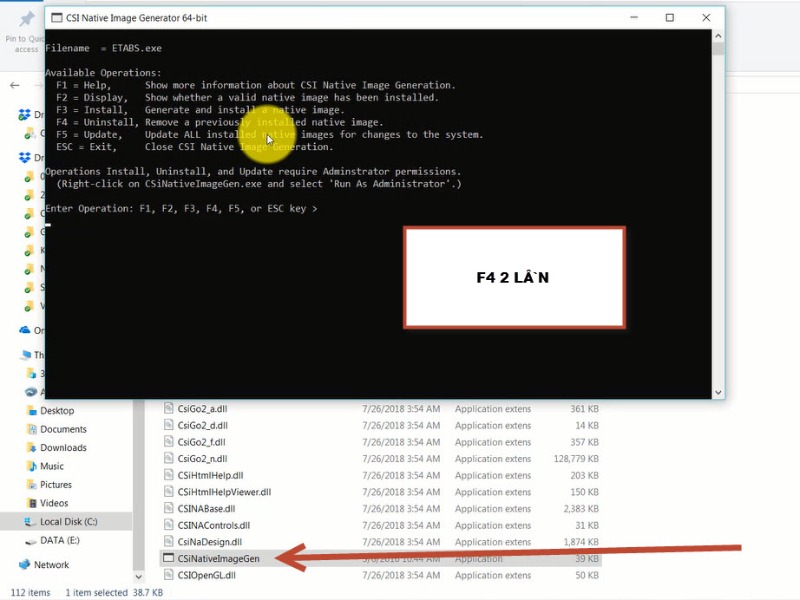
Task: Select the CSiNativeImageGen application file
Action: pos(217,559)
